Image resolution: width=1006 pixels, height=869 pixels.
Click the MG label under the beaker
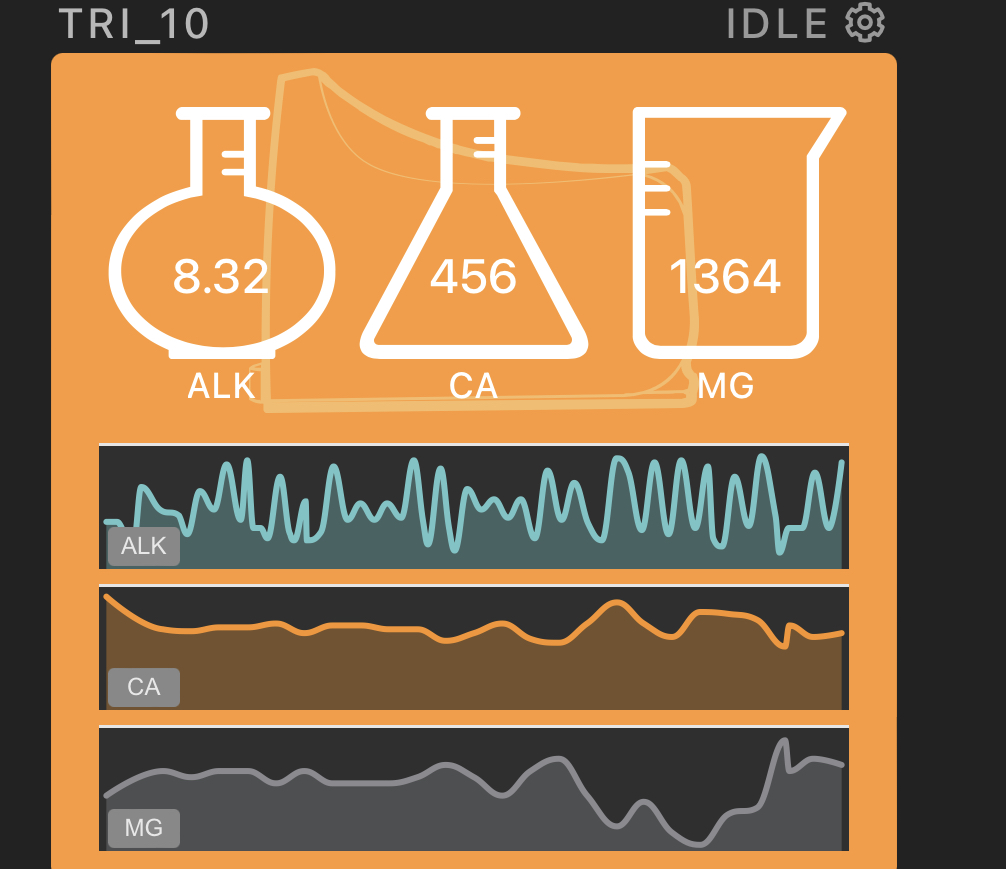click(726, 386)
